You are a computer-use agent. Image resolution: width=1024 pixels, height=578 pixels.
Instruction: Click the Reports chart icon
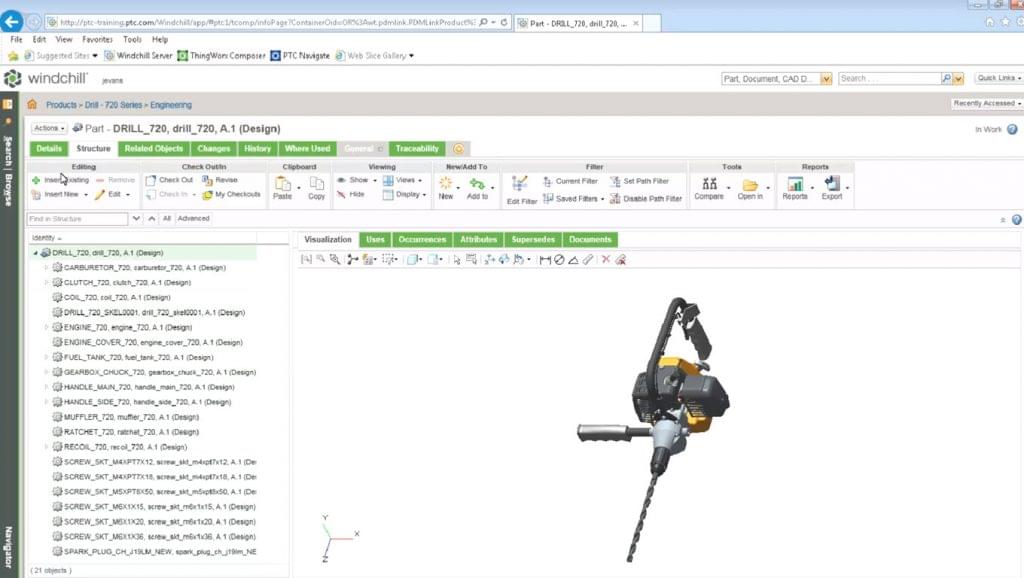795,184
